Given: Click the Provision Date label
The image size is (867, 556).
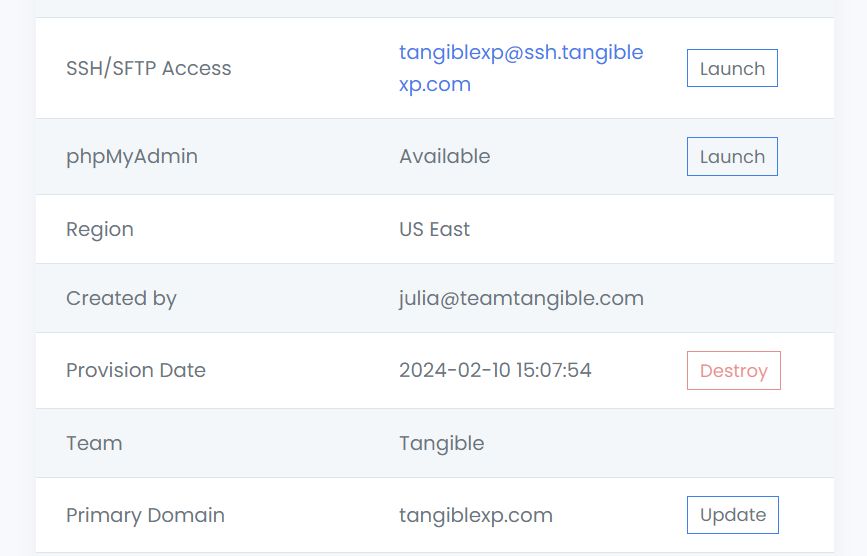Looking at the screenshot, I should click(136, 370).
